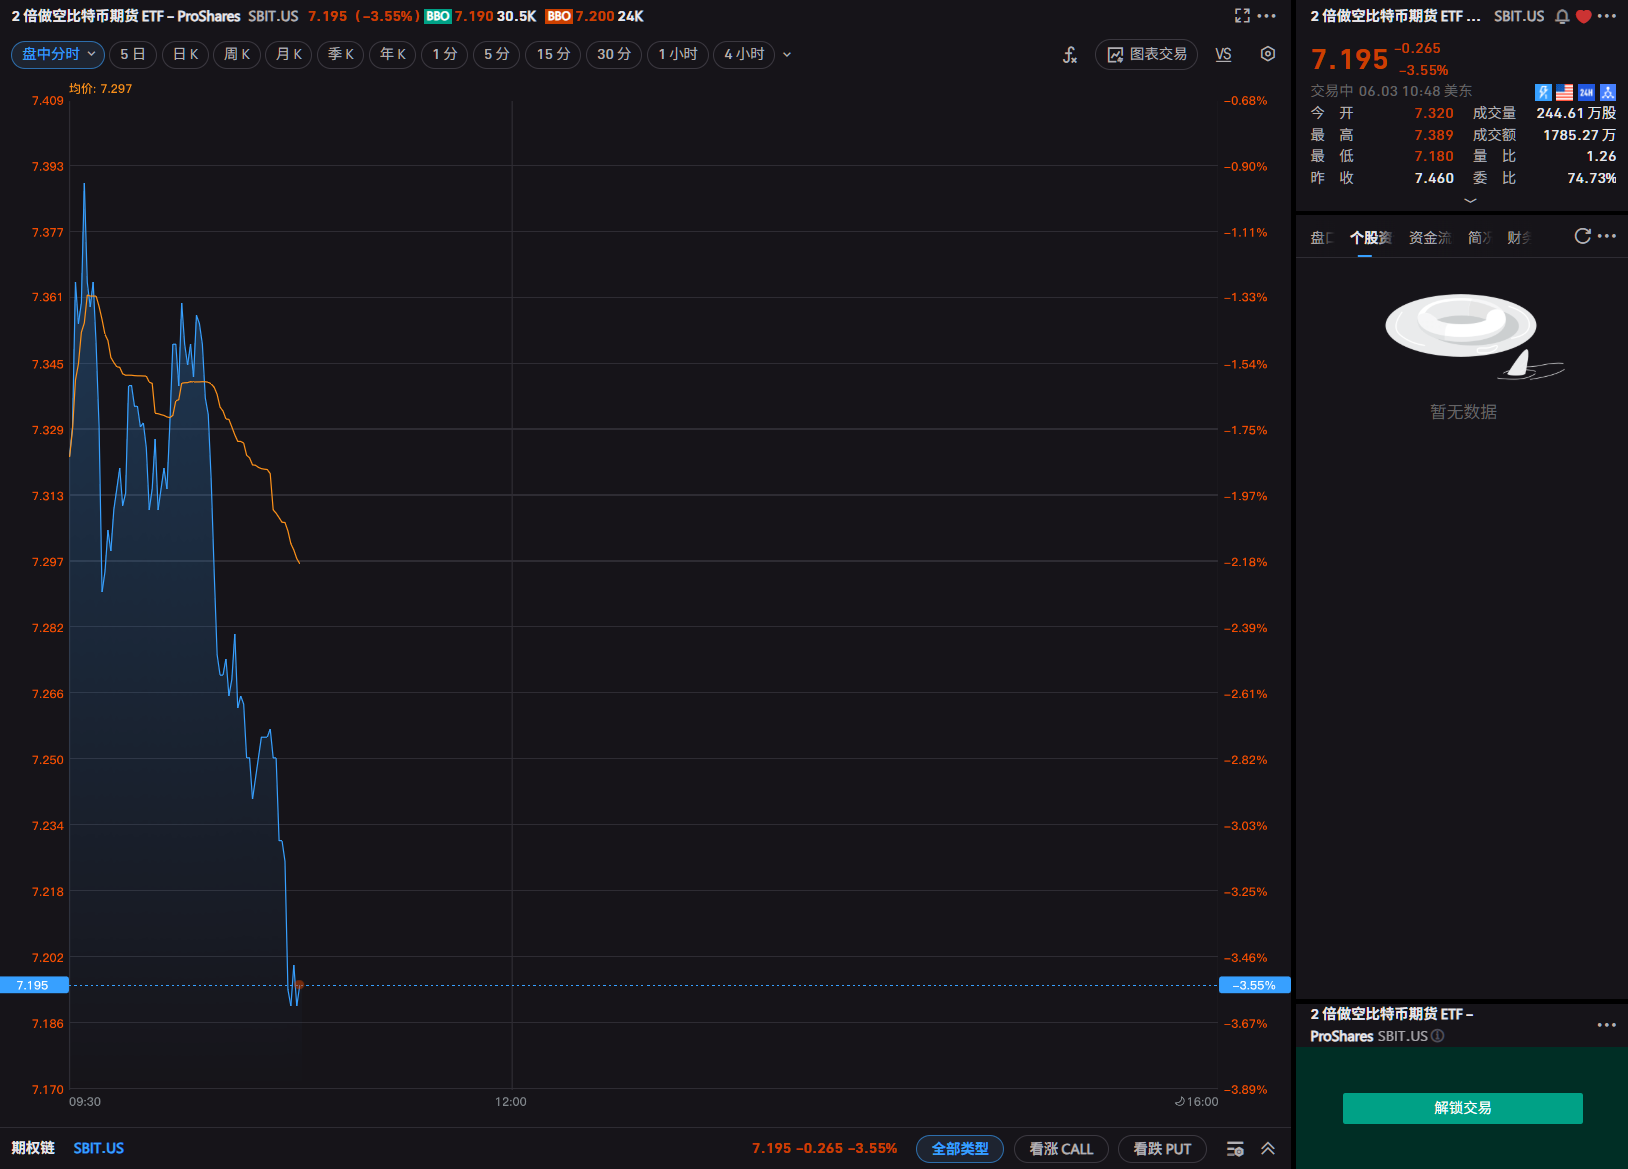Click the 7.195 current price axis marker
1628x1169 pixels.
[34, 985]
